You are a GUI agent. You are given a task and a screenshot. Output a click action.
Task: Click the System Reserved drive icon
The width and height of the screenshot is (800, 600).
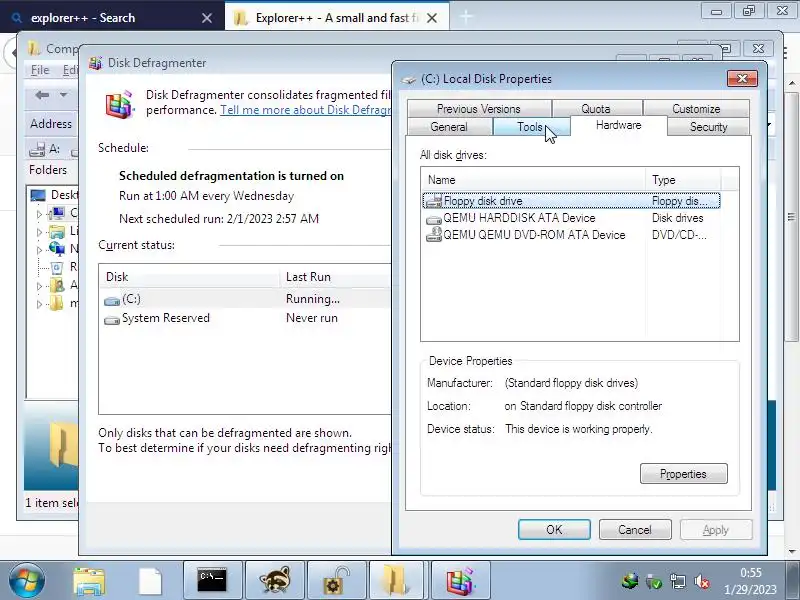point(112,320)
